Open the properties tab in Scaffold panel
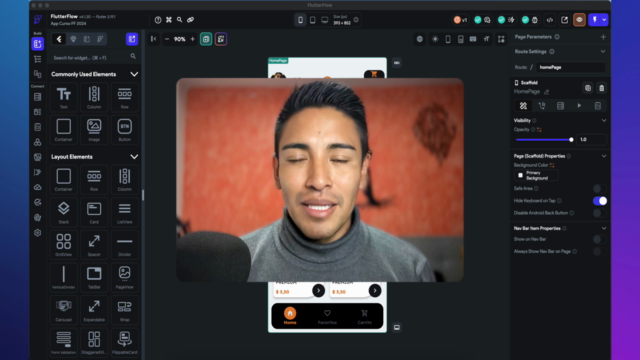The image size is (640, 360). (523, 106)
